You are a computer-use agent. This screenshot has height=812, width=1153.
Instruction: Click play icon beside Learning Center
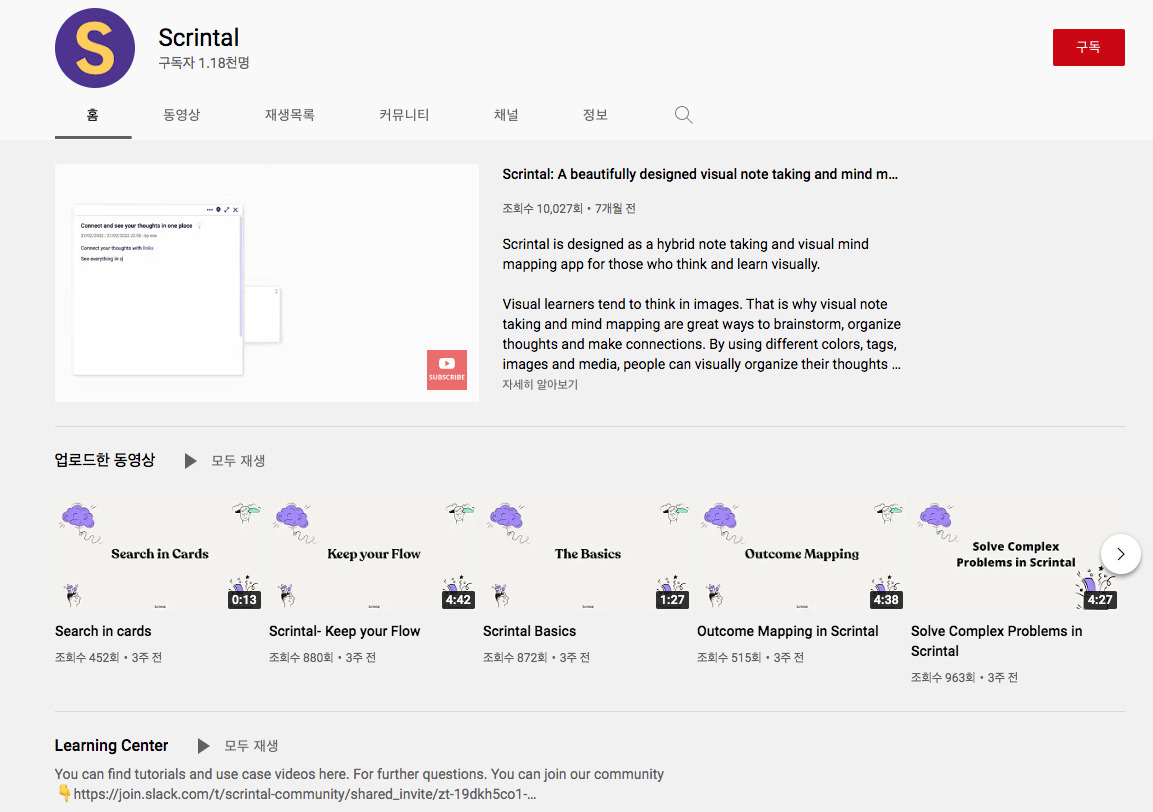pos(204,746)
